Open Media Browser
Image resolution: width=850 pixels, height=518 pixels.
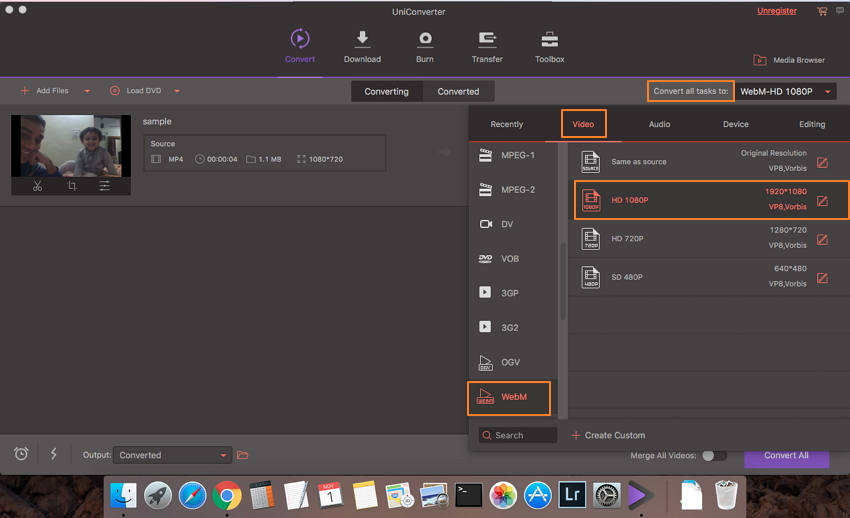789,60
